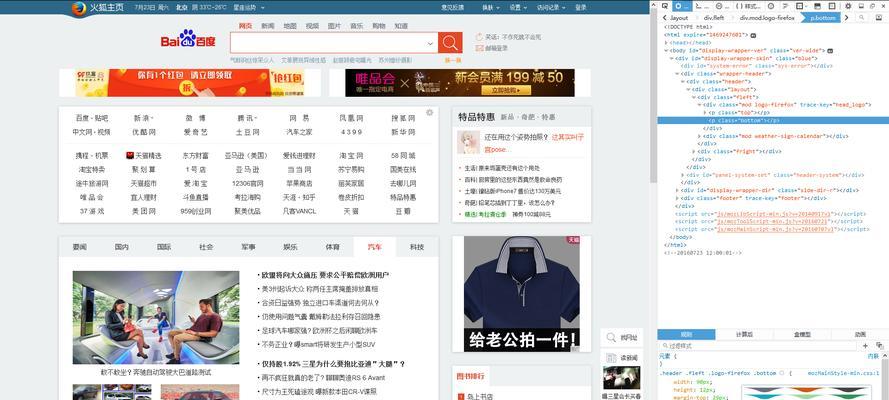
Task: Expand the p class top node
Action: 705,113
